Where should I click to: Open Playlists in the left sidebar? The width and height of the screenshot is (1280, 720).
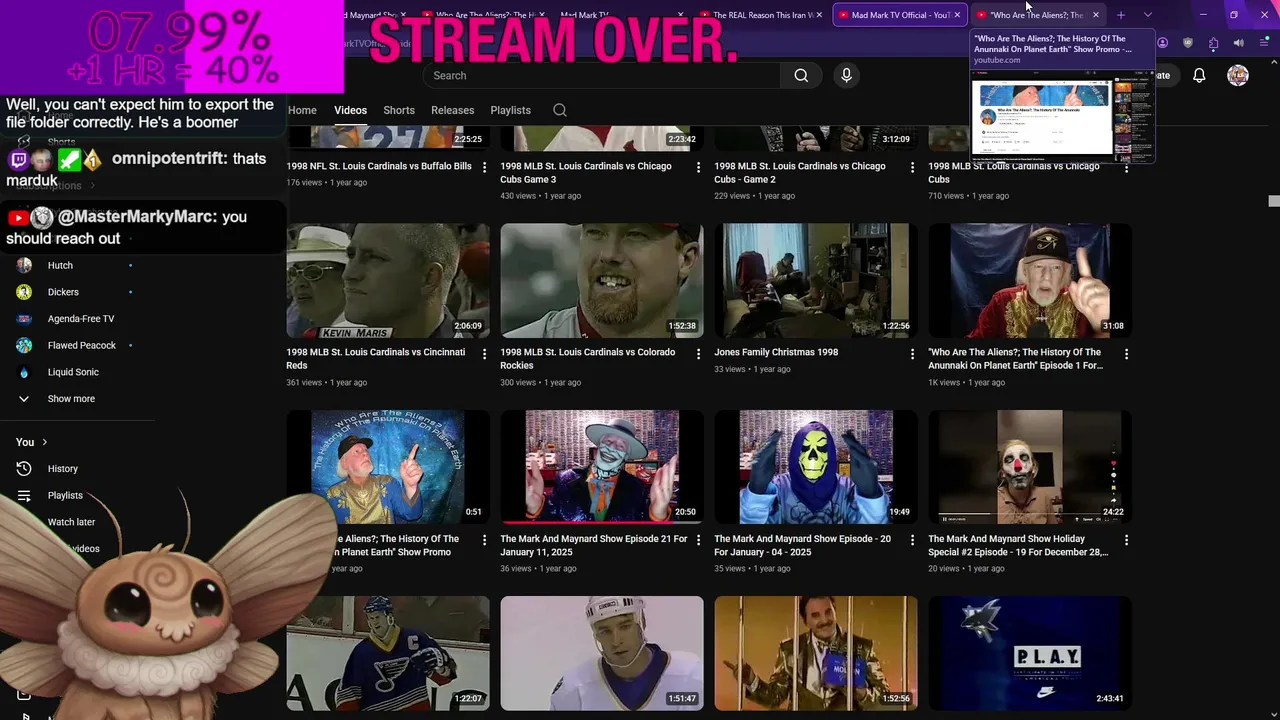pos(65,495)
